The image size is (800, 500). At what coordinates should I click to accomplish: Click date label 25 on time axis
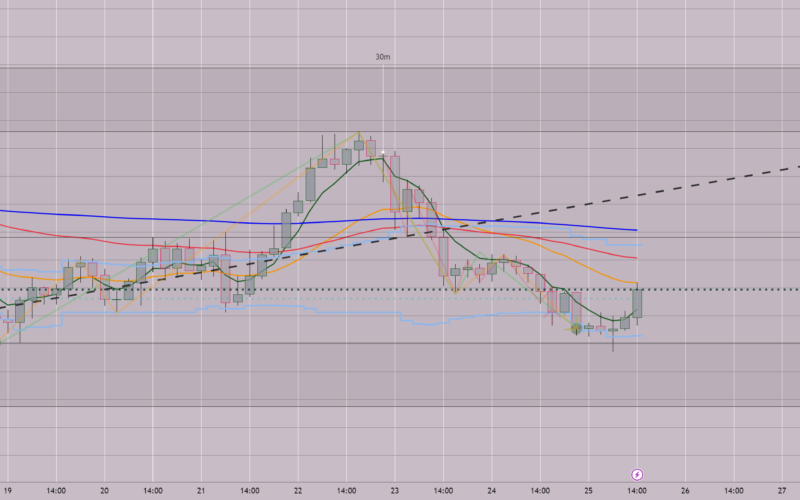[588, 491]
